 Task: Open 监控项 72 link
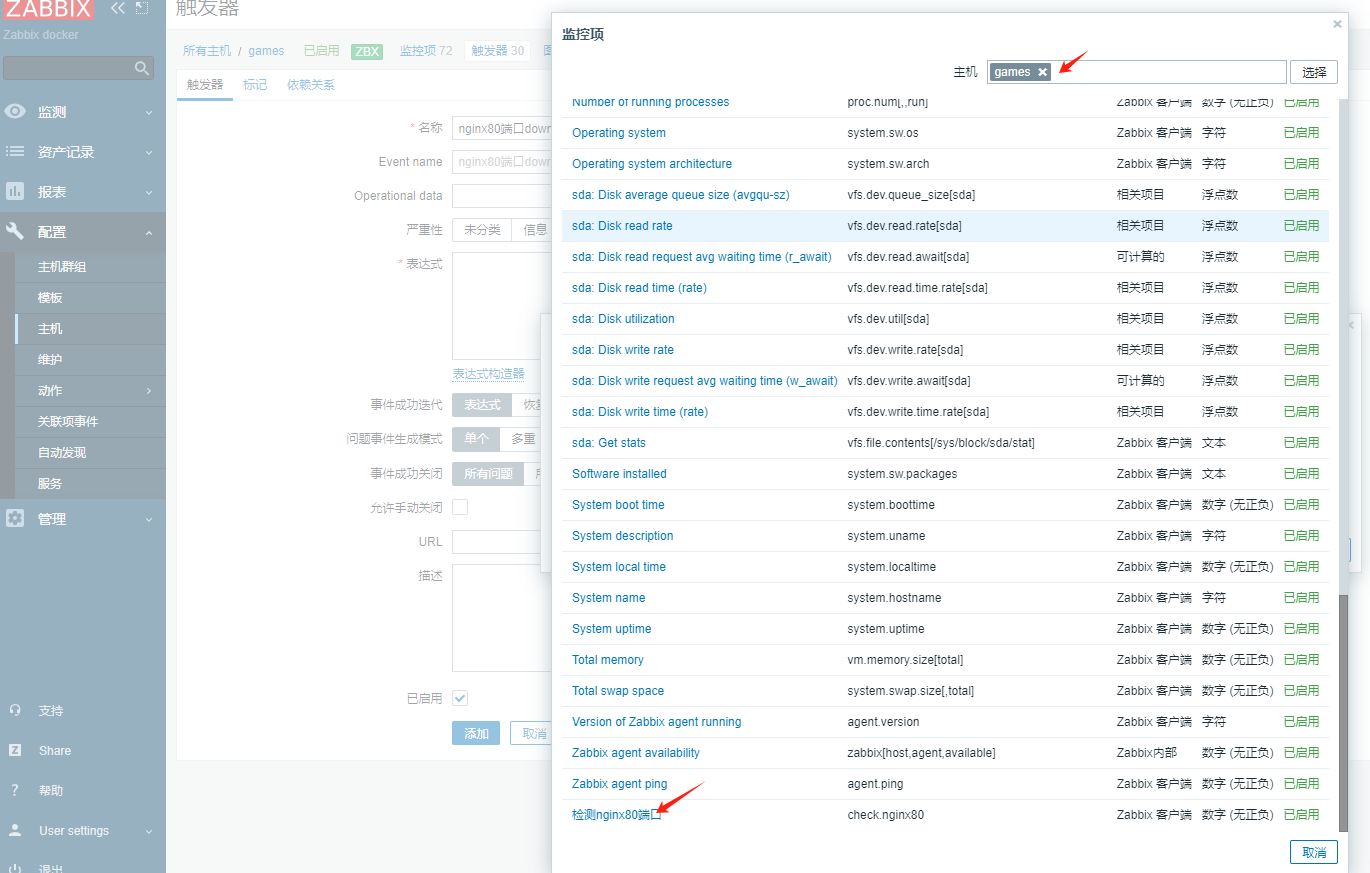[426, 51]
